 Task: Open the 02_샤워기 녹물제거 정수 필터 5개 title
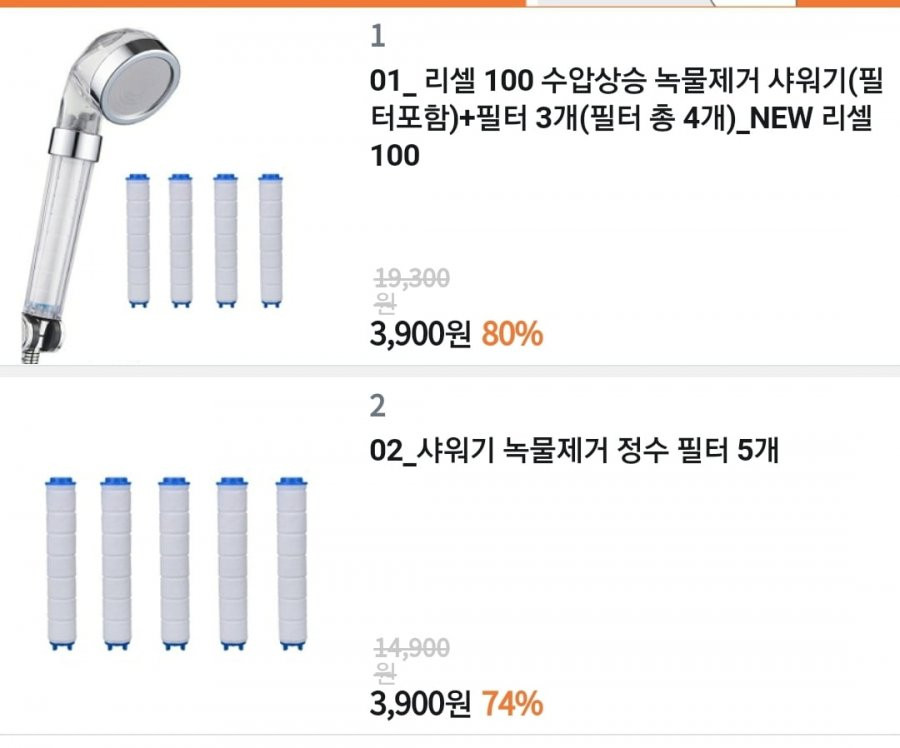575,450
